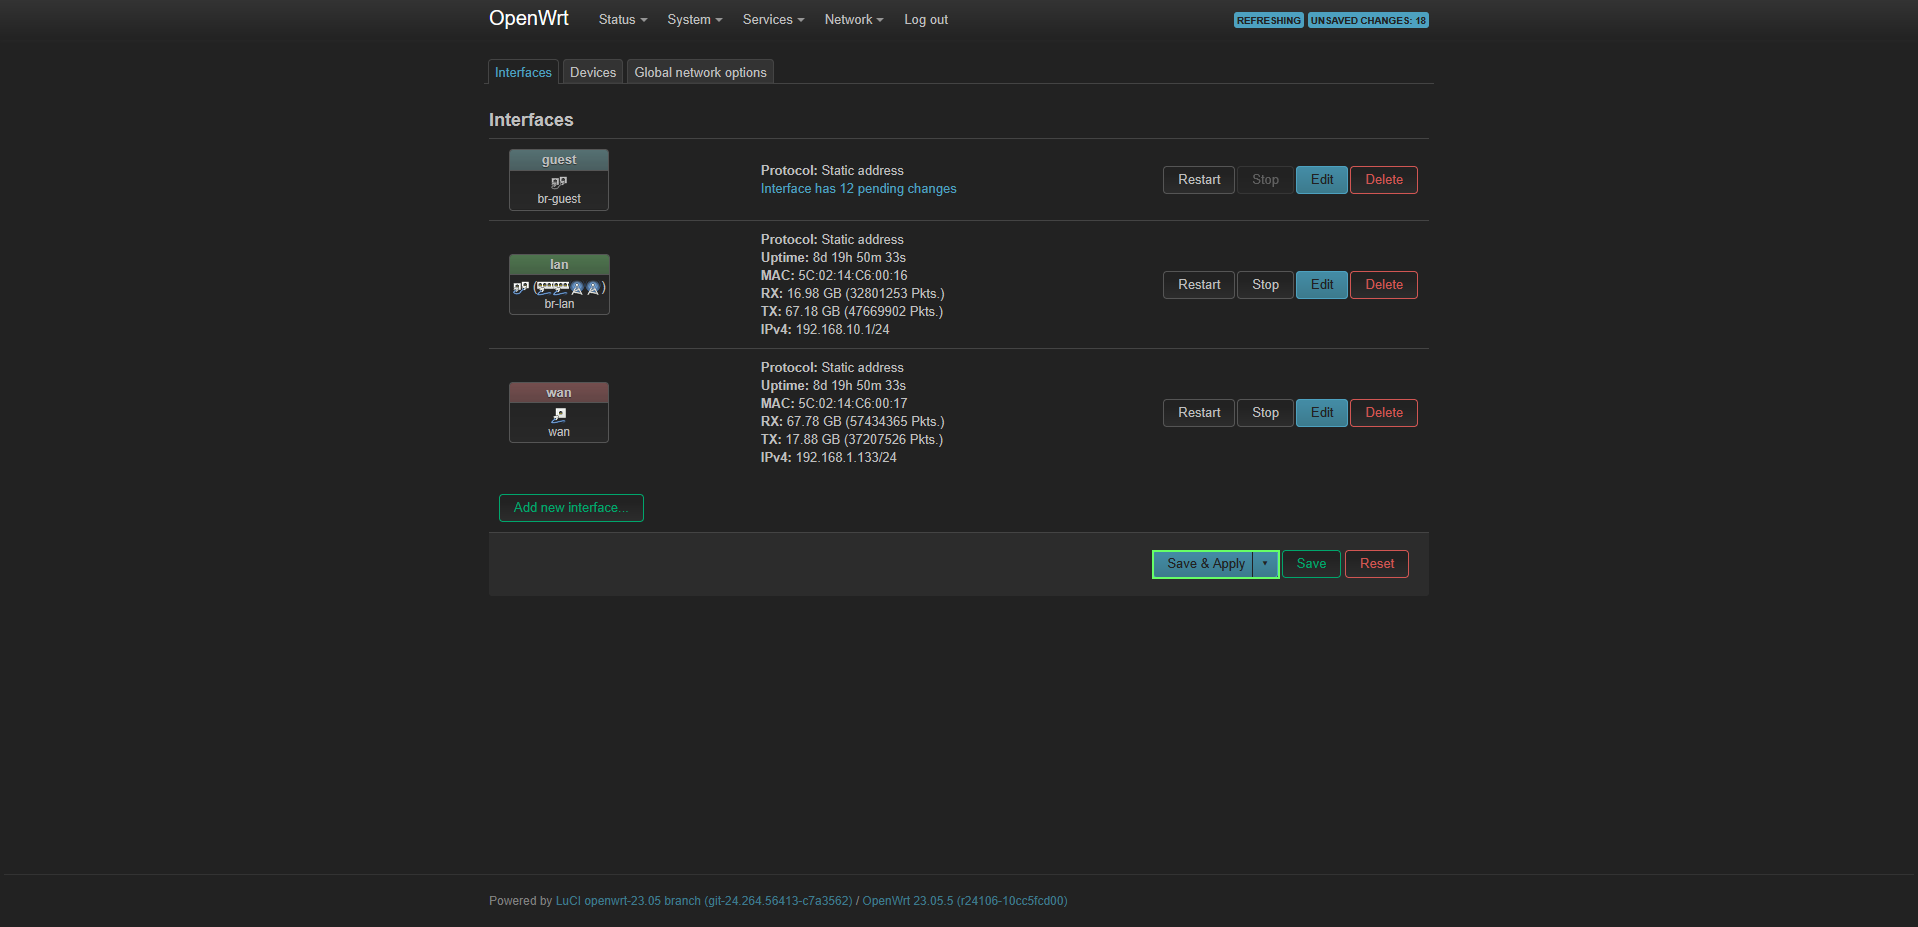The height and width of the screenshot is (927, 1918).
Task: Switch to the Interfaces tab
Action: (523, 72)
